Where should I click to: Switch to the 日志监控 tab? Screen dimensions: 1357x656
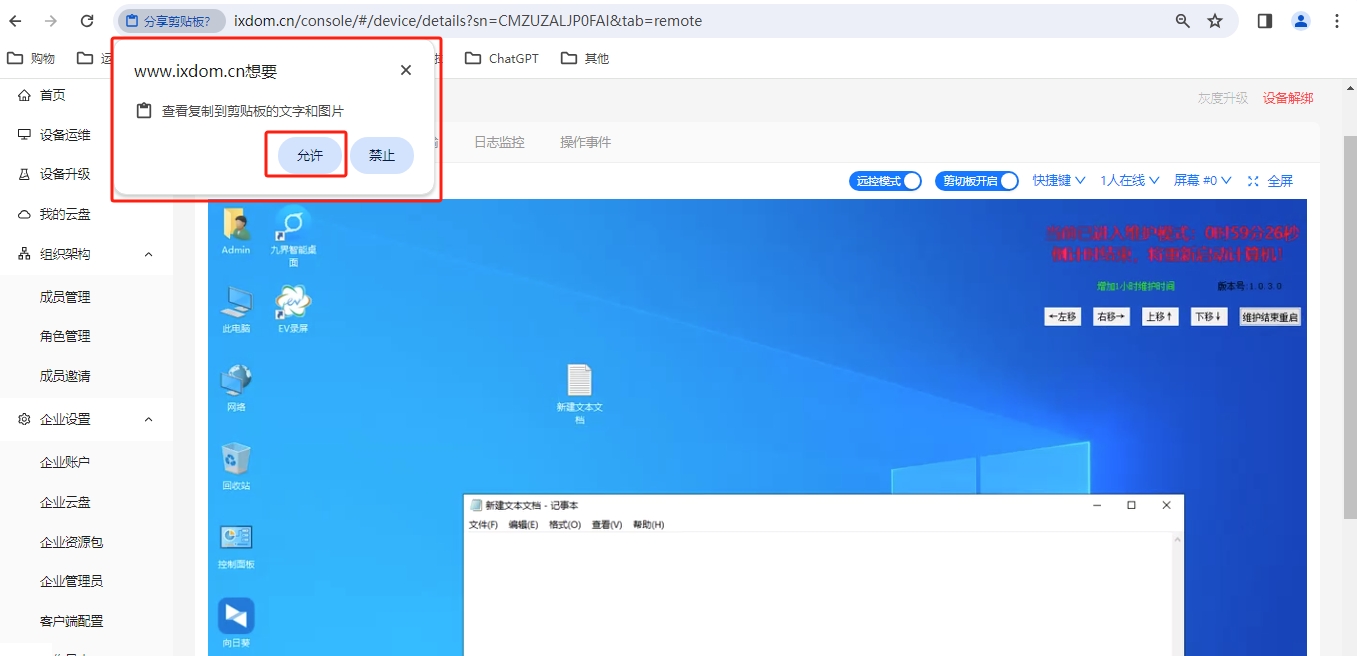[499, 142]
